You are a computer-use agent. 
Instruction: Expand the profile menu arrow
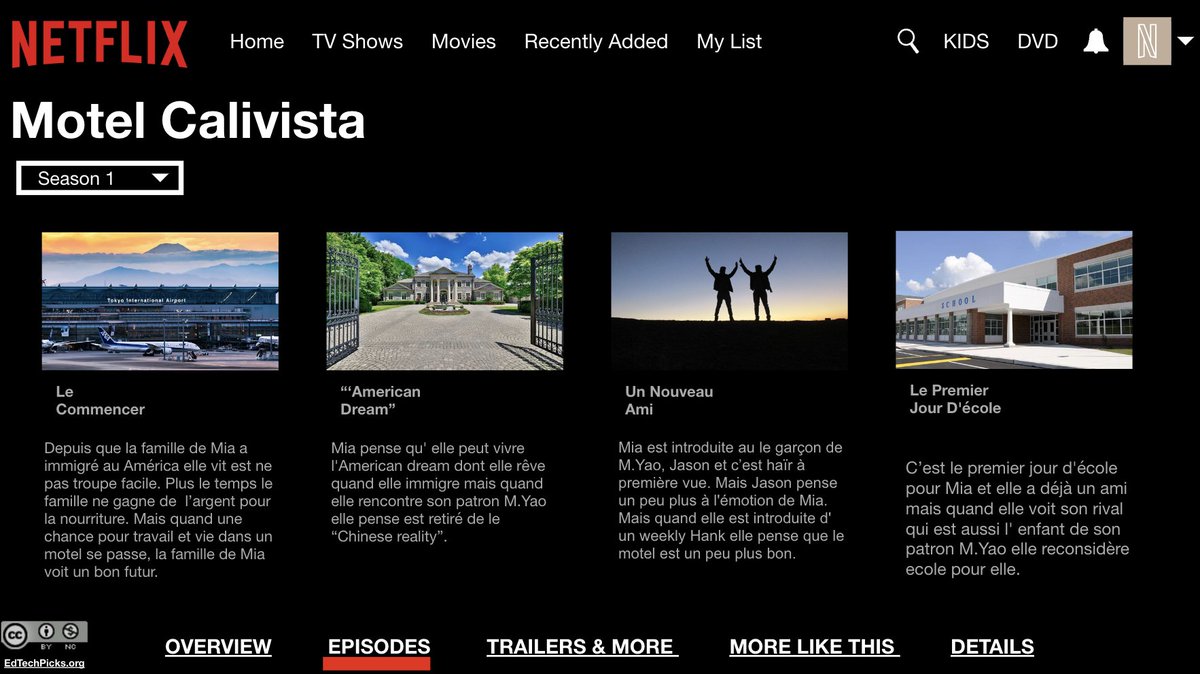tap(1186, 41)
